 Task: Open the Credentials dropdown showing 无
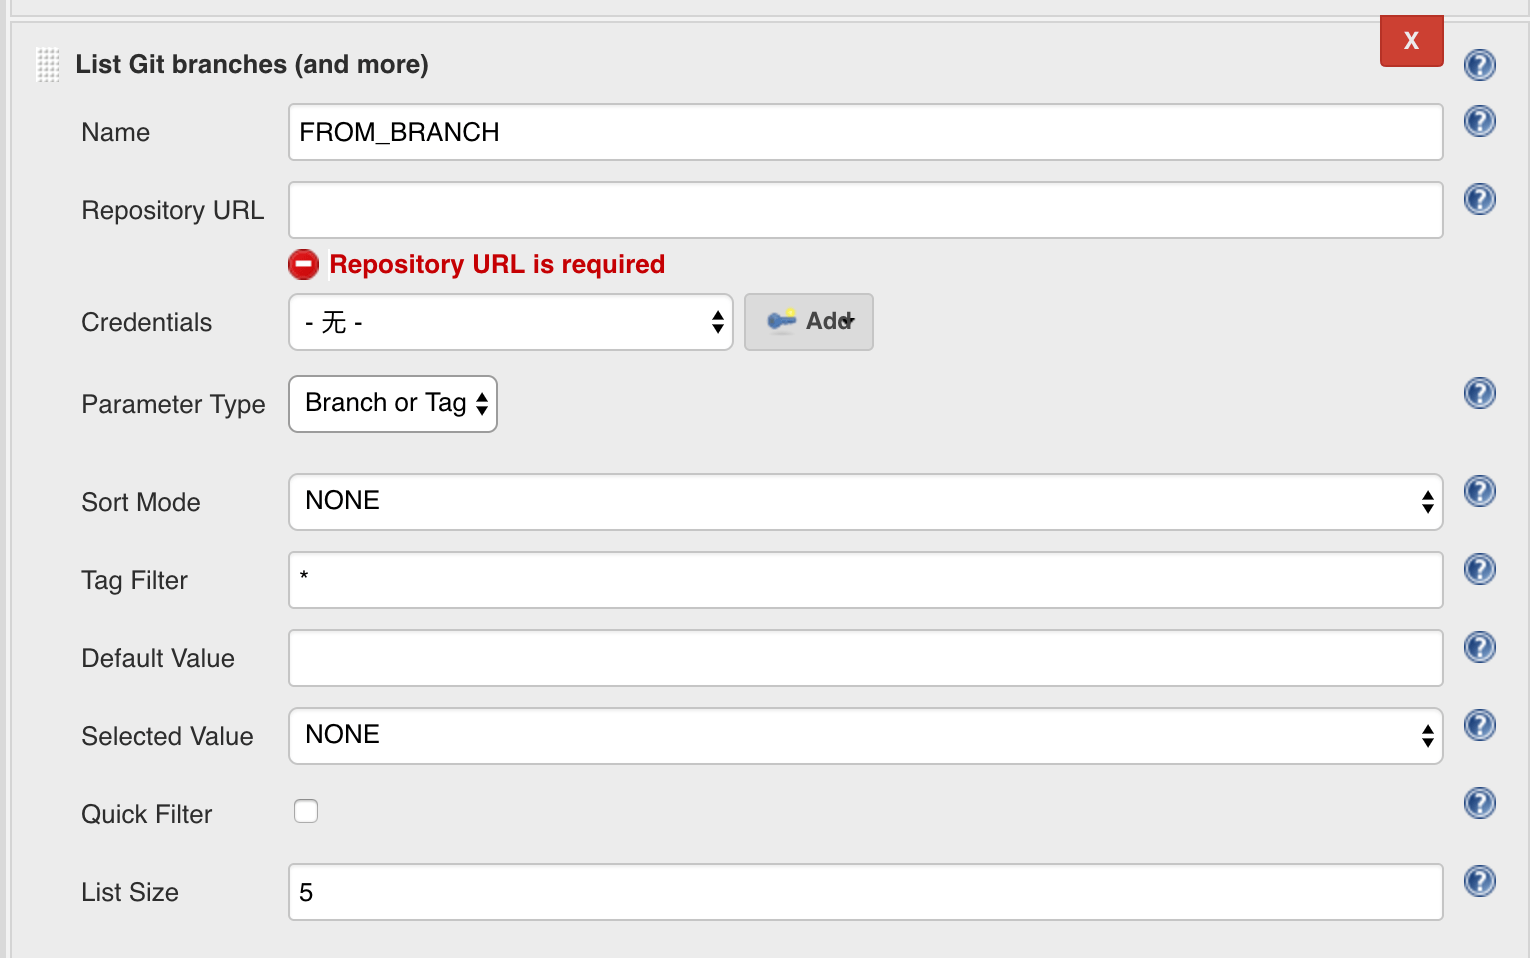510,322
